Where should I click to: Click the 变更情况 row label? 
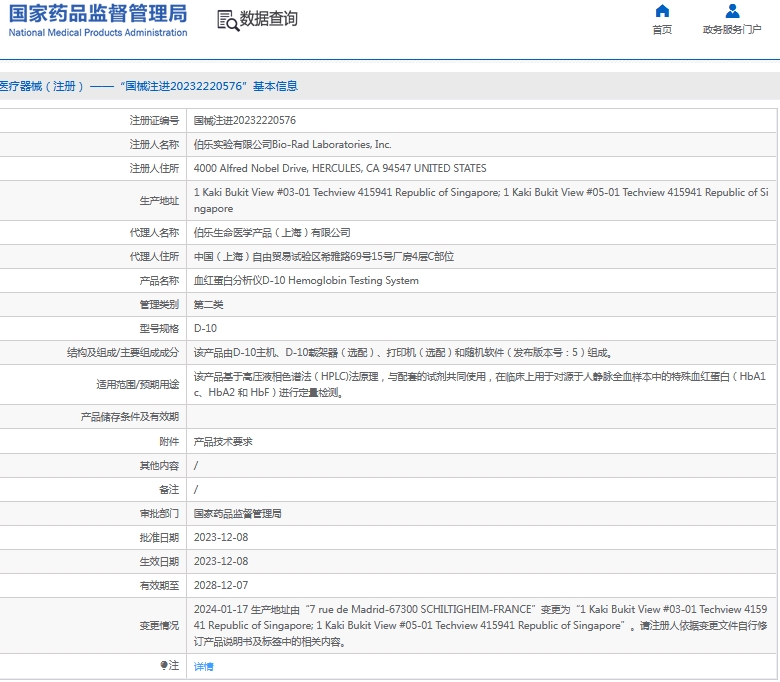(x=159, y=625)
